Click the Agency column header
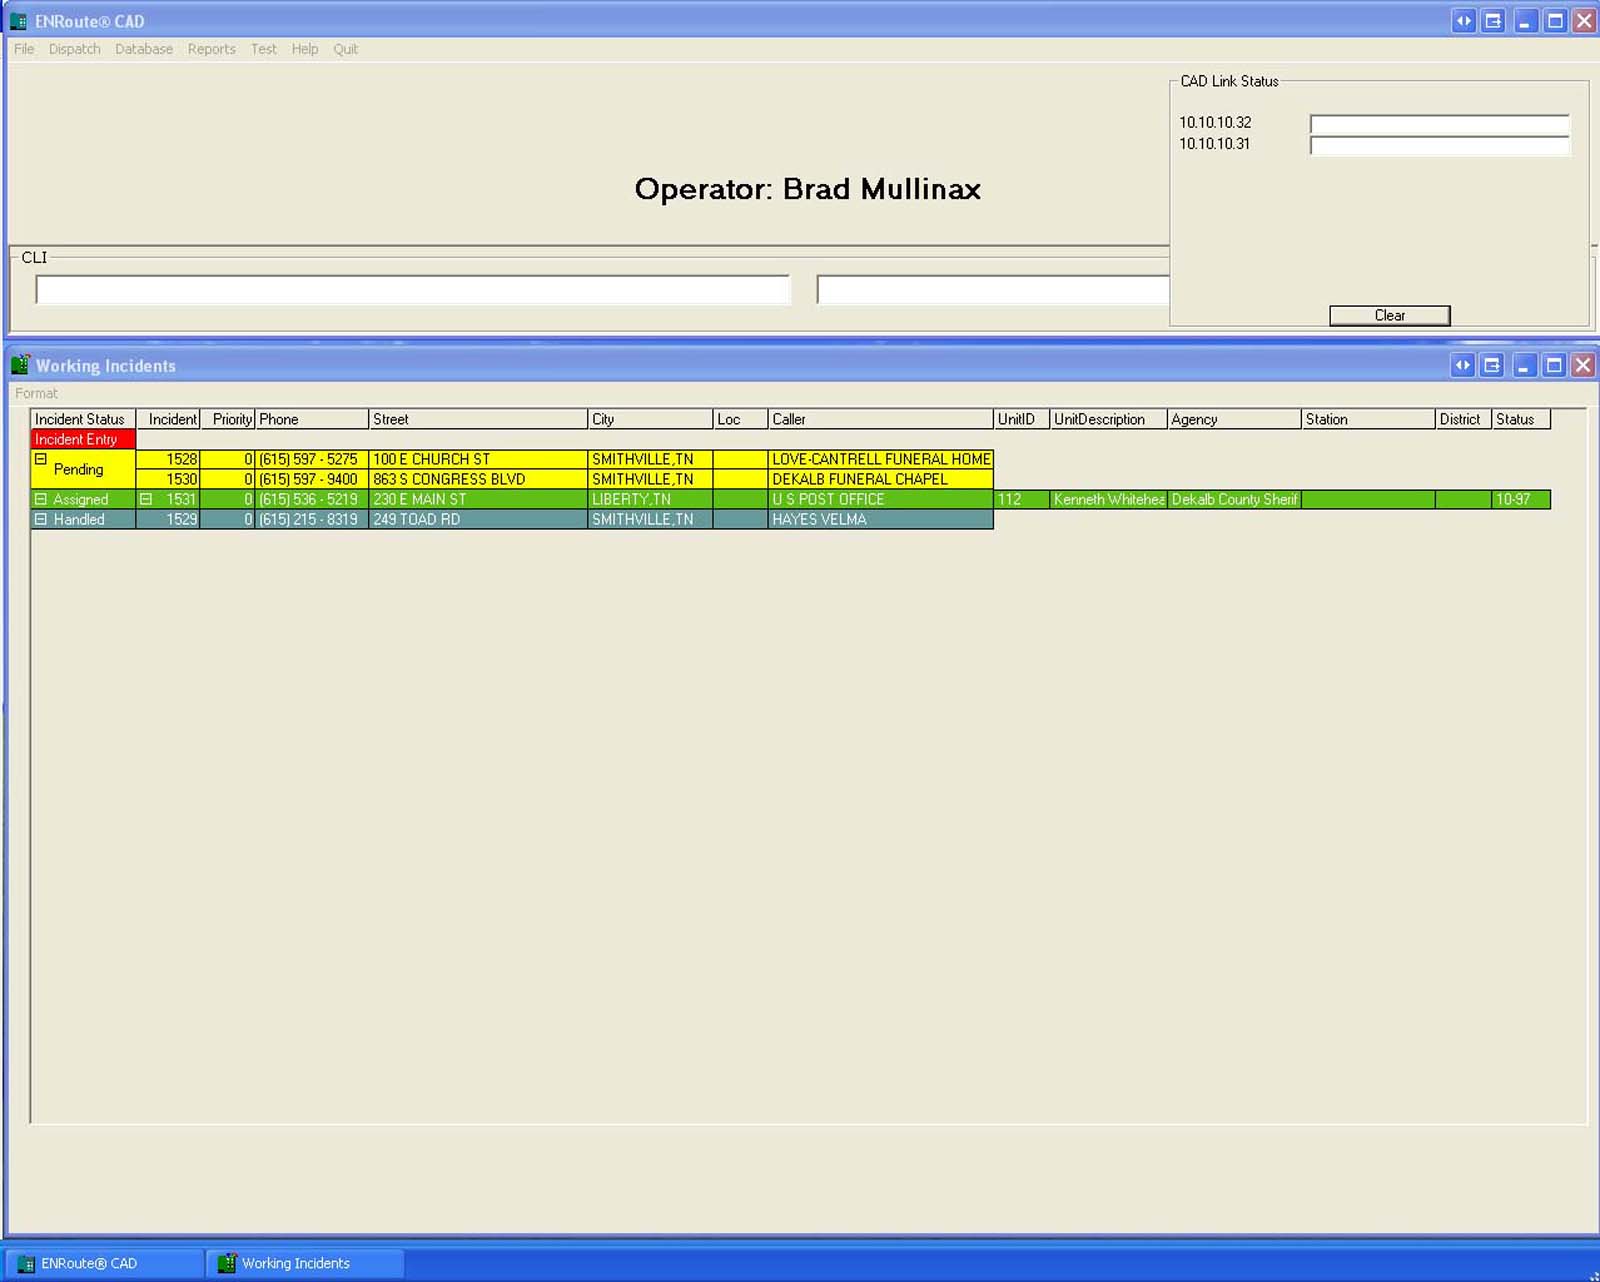The height and width of the screenshot is (1282, 1600). 1234,420
